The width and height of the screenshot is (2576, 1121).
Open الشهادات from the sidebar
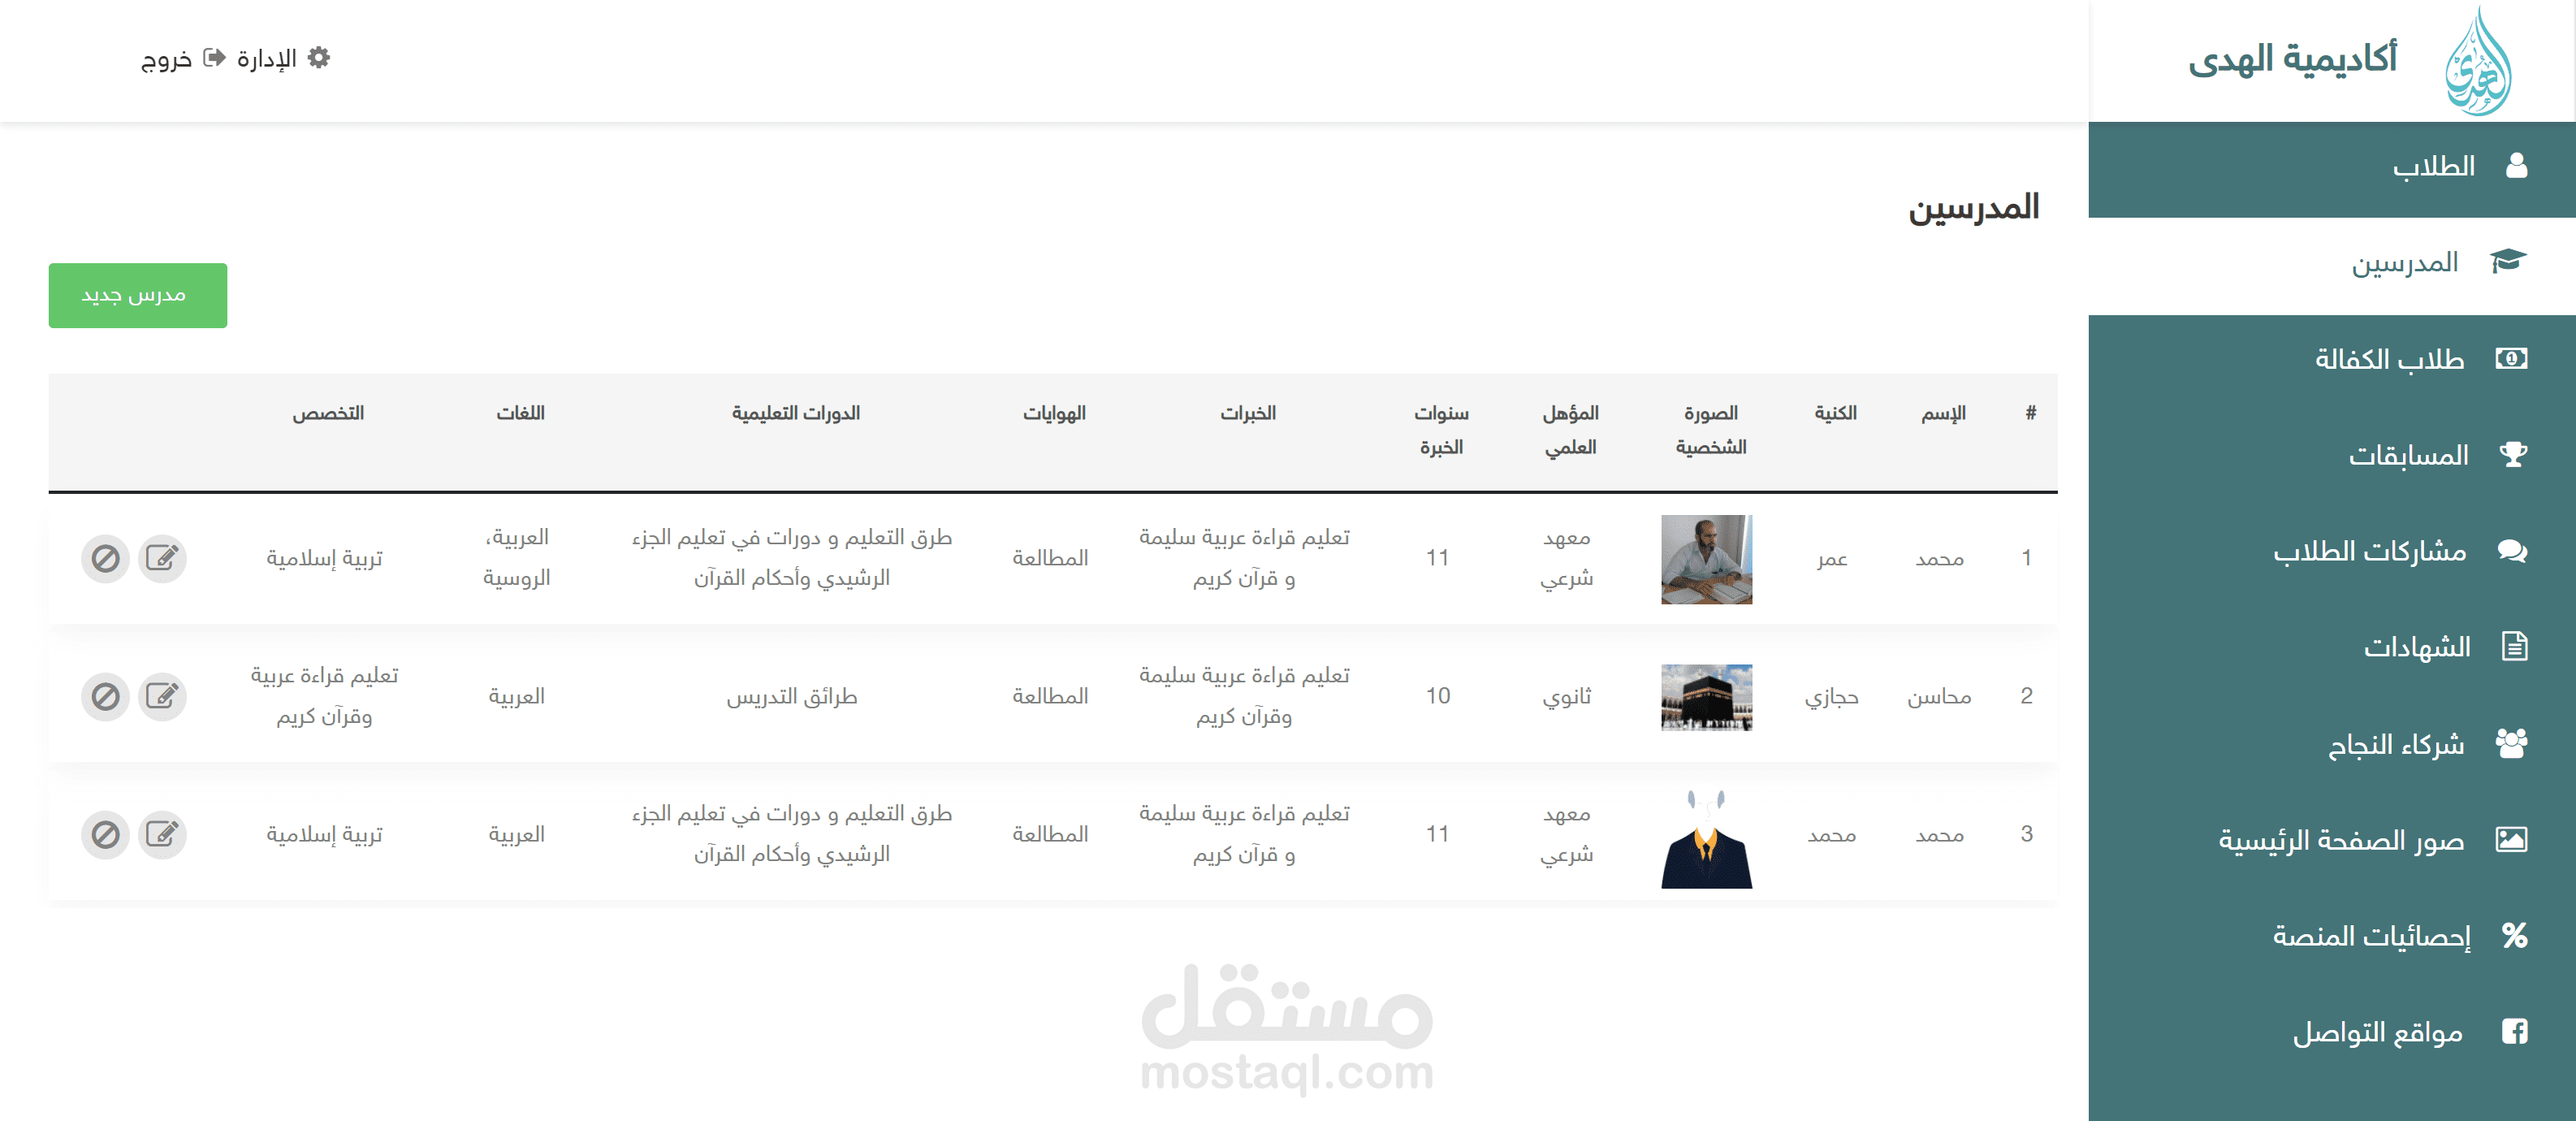[x=2416, y=647]
